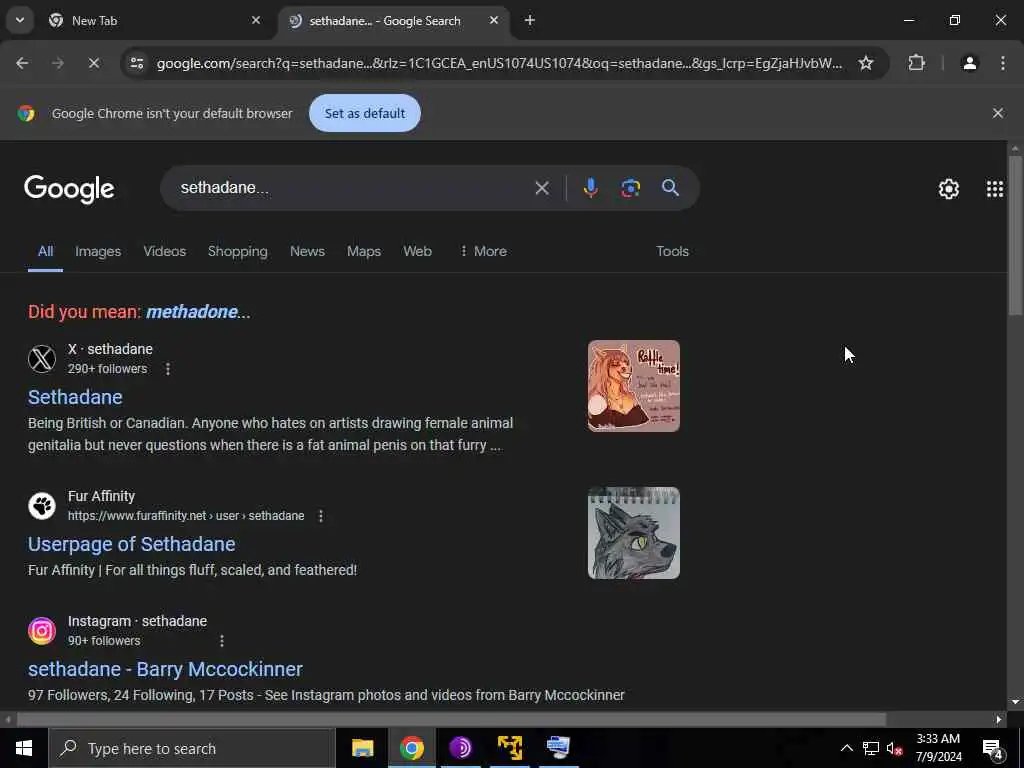Click Set as default button
Image resolution: width=1024 pixels, height=768 pixels.
tap(364, 113)
